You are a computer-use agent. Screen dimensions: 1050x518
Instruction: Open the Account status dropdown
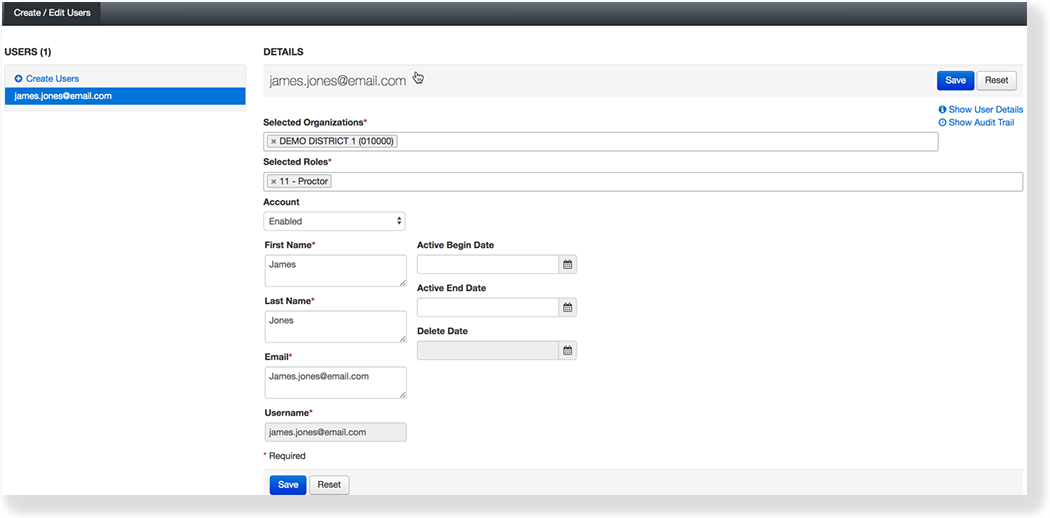[x=334, y=221]
